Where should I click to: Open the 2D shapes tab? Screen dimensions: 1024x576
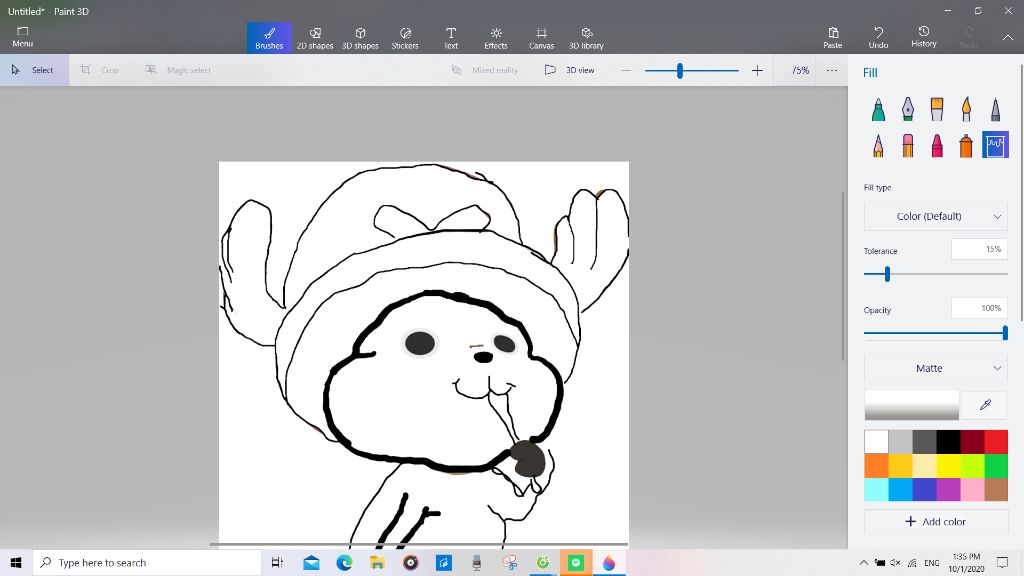click(x=315, y=38)
